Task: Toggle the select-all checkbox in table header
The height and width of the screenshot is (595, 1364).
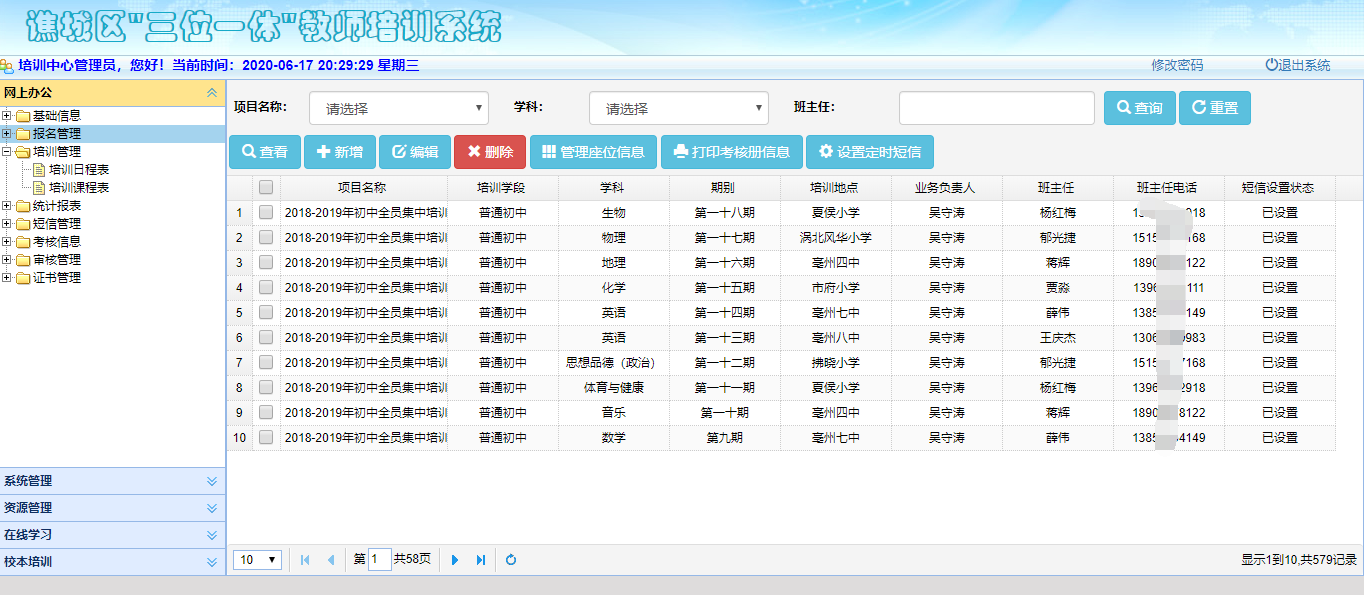Action: point(266,187)
